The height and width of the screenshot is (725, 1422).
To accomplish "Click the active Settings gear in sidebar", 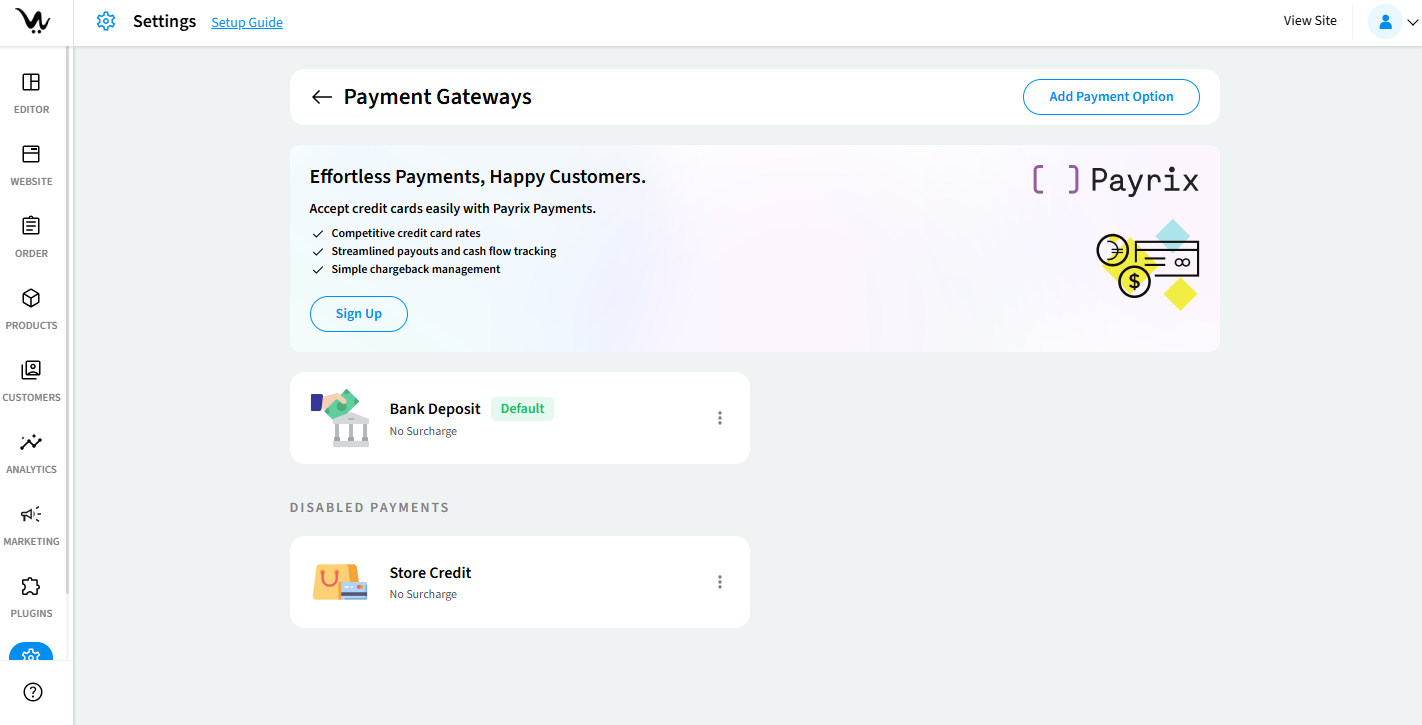I will [31, 653].
